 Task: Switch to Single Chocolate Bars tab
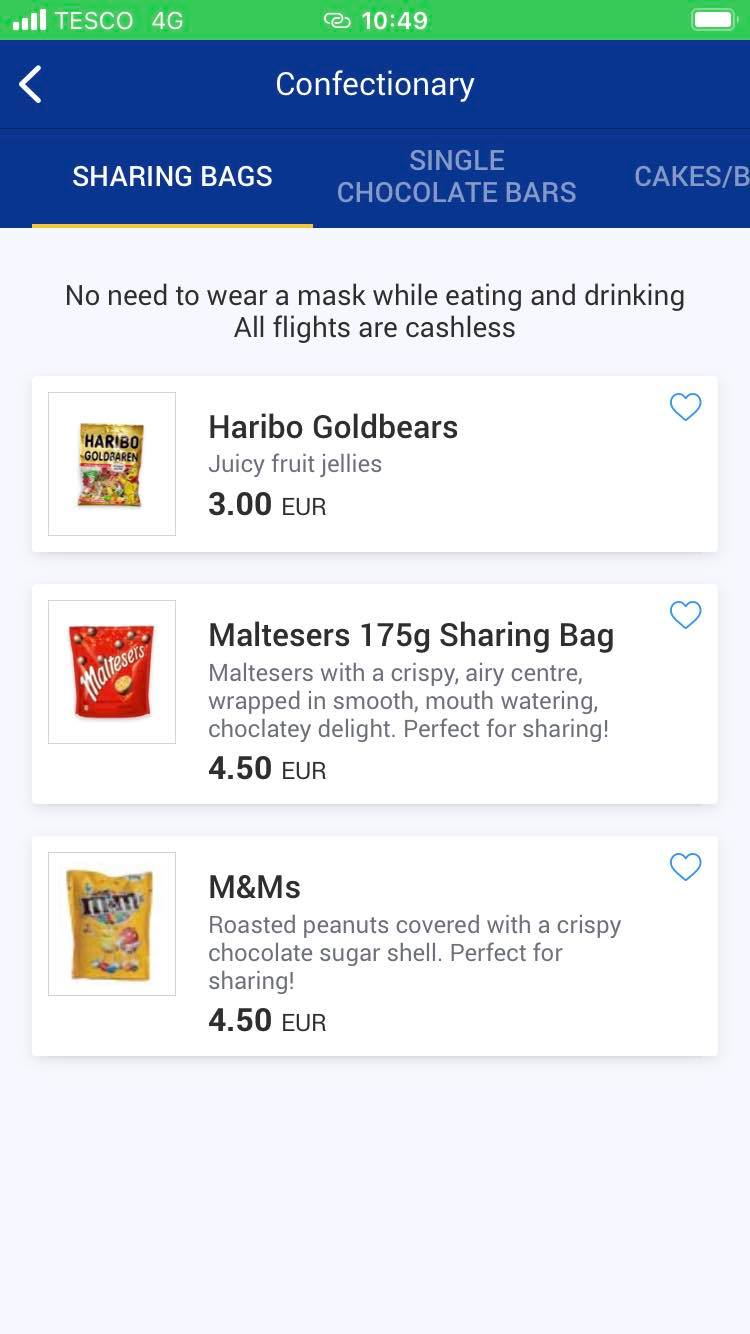pyautogui.click(x=456, y=177)
